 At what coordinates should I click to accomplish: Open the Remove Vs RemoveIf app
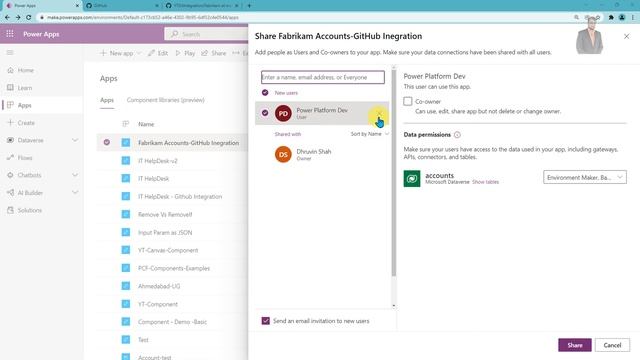[165, 214]
